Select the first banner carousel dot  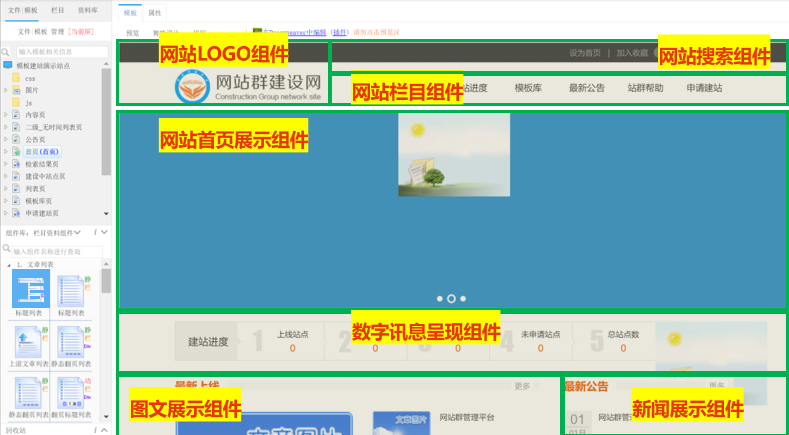pos(440,299)
